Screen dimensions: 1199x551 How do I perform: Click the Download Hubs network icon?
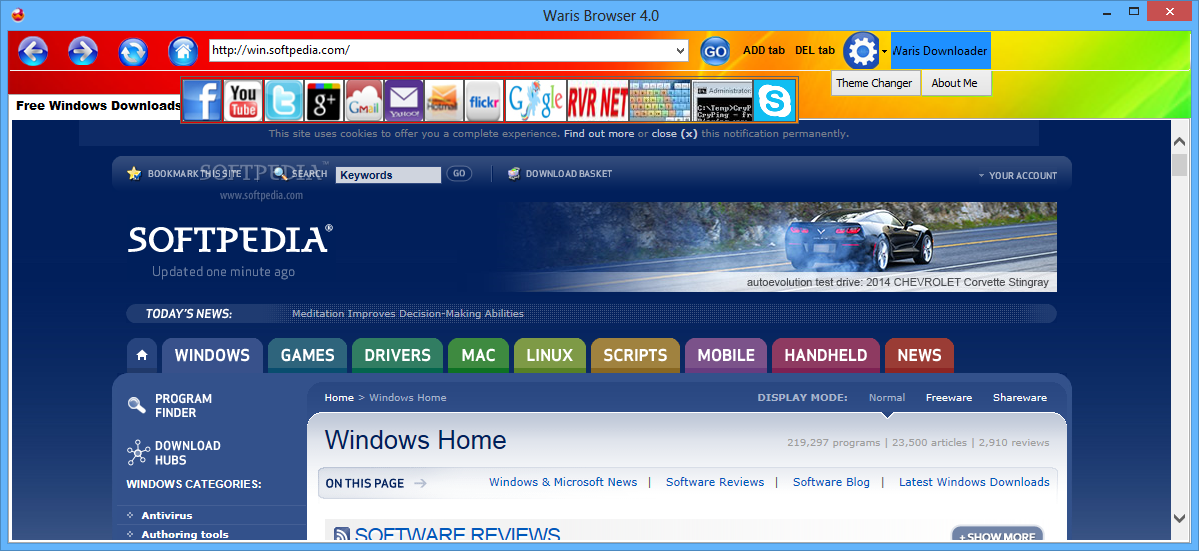click(137, 452)
